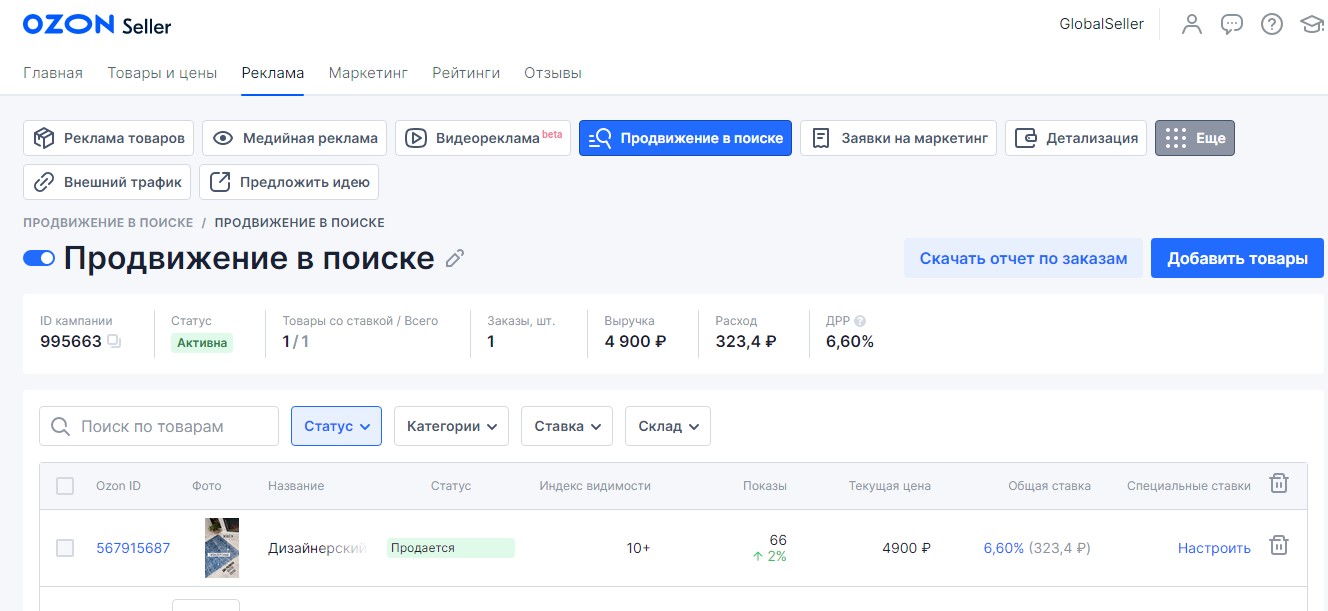This screenshot has width=1328, height=611.
Task: Open Продвижение в поиске section button
Action: click(x=685, y=138)
